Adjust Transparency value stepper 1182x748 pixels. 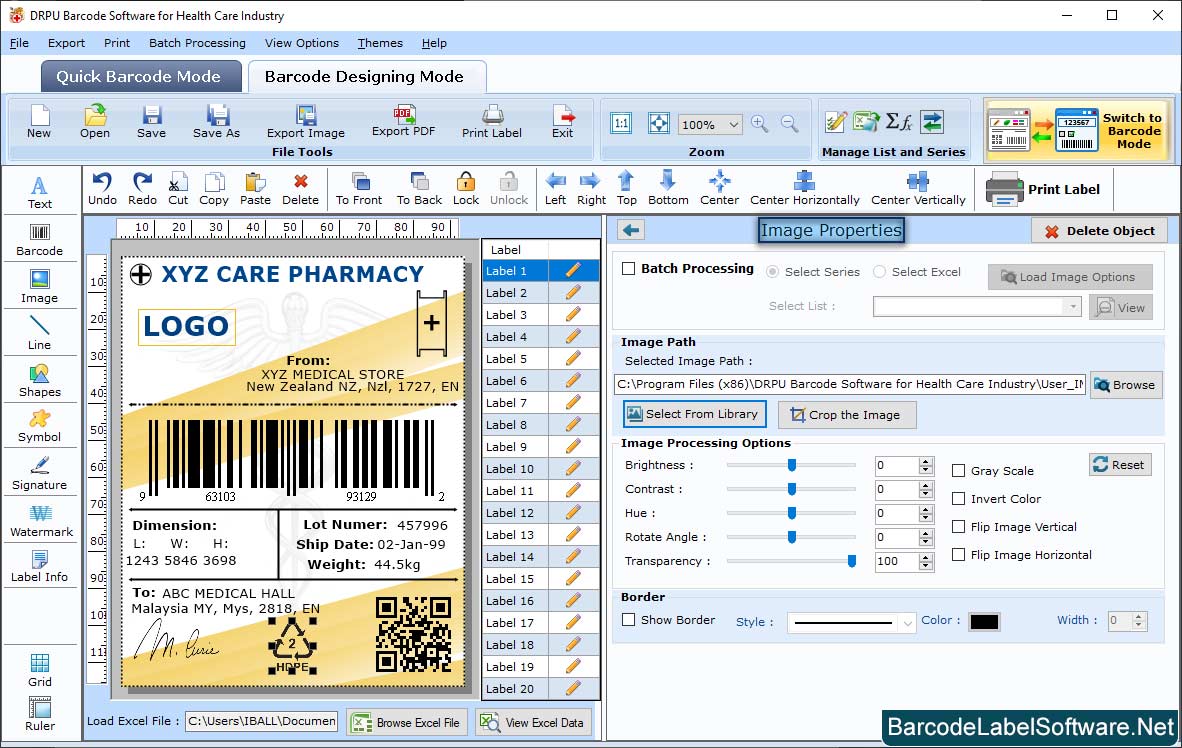pyautogui.click(x=926, y=561)
